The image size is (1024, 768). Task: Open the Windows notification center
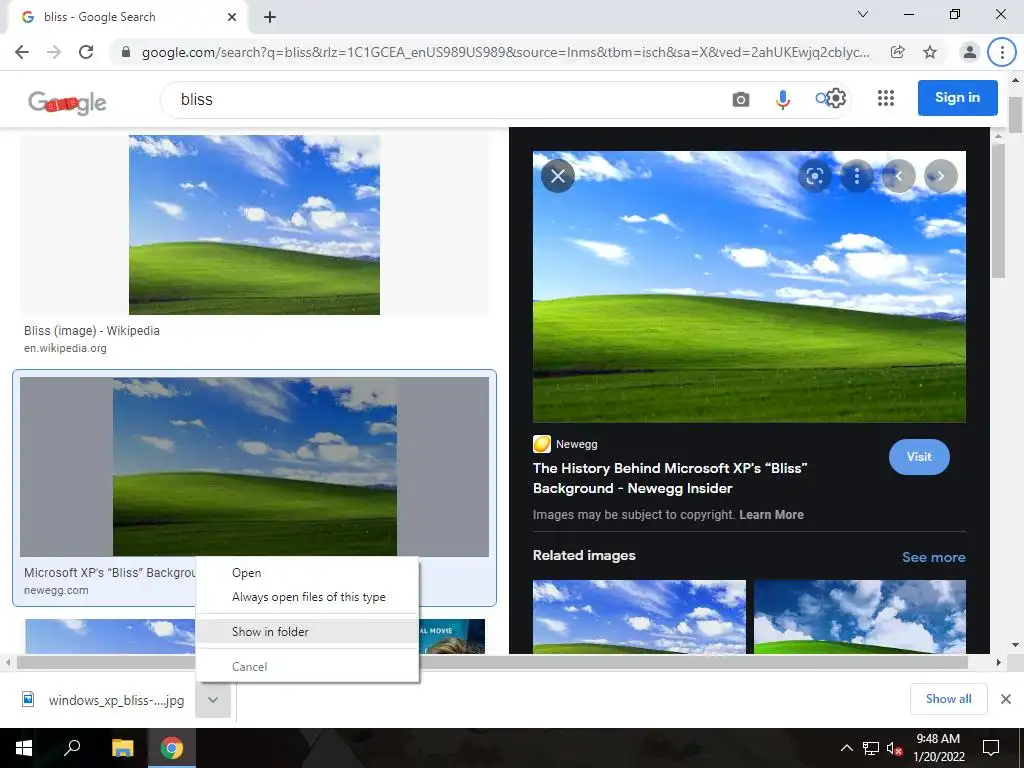(991, 748)
